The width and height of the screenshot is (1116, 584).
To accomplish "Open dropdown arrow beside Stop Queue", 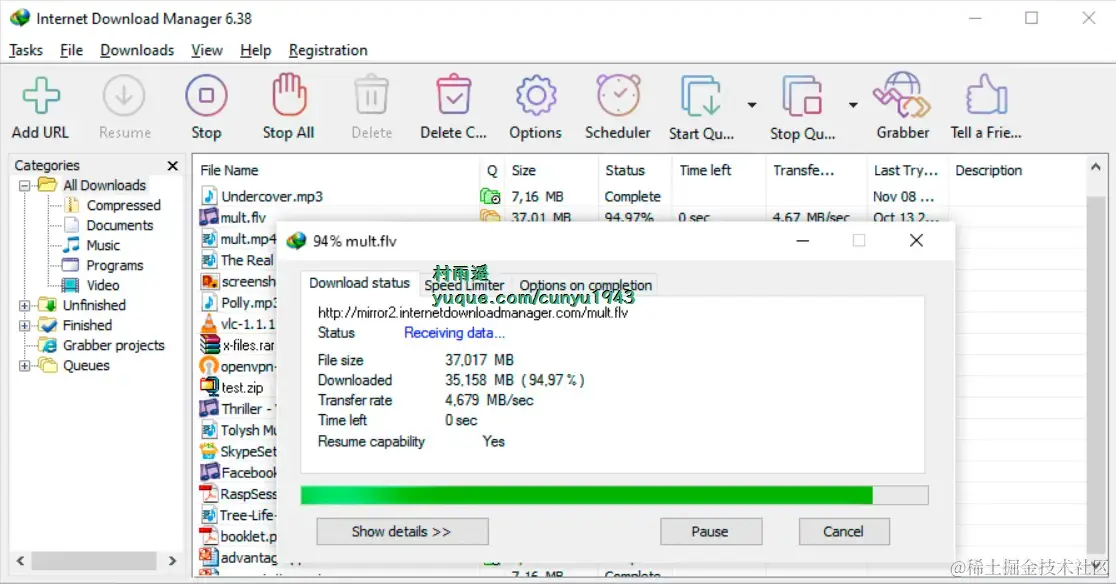I will (853, 105).
